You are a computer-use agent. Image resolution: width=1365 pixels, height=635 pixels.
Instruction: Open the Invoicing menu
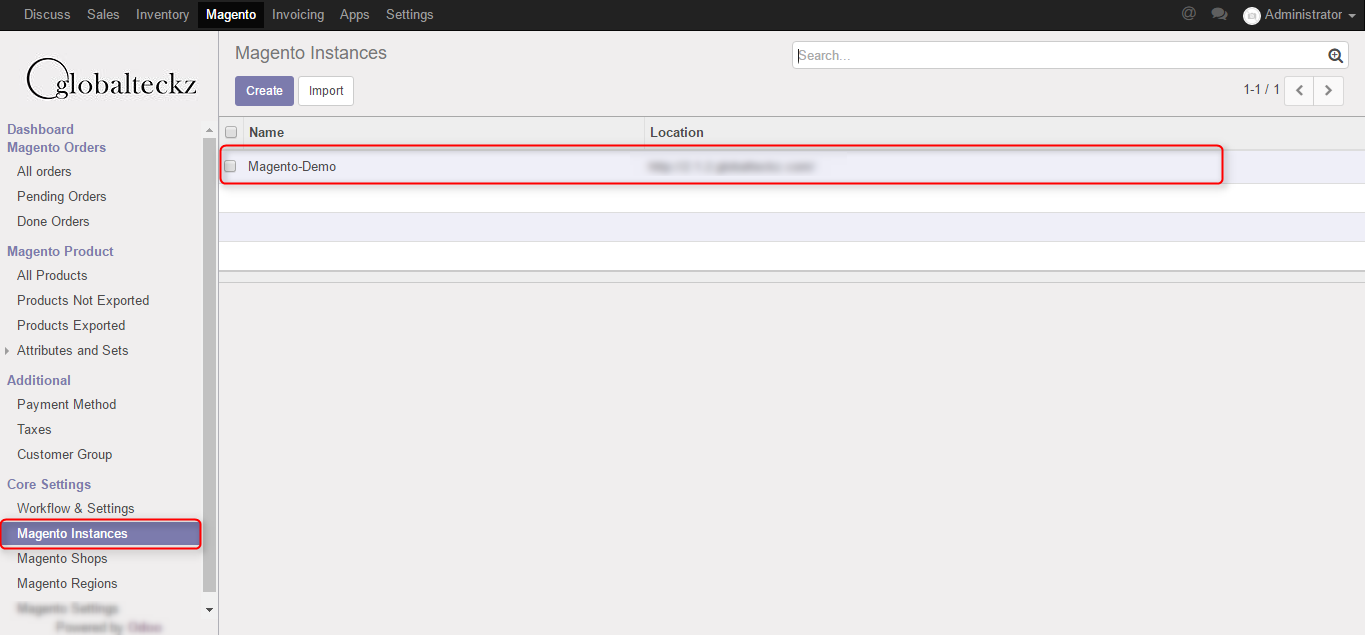[298, 15]
